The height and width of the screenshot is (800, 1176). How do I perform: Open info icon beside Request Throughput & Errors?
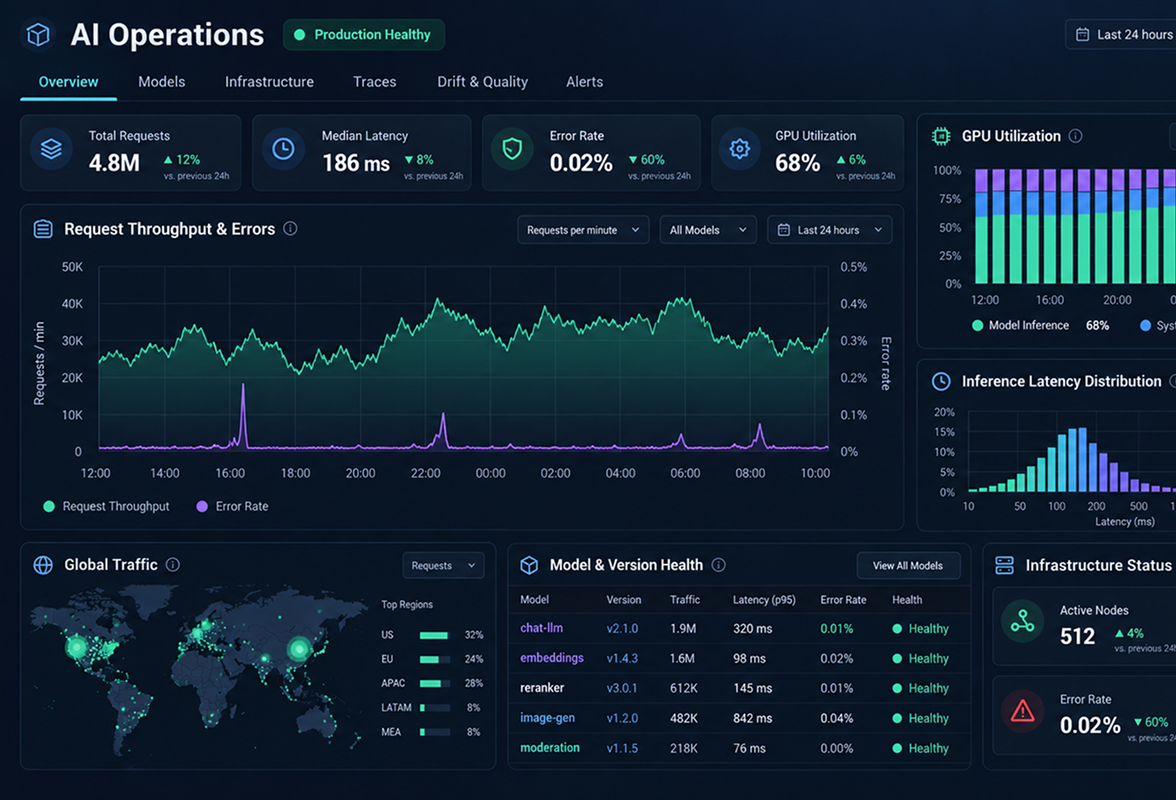pos(290,229)
